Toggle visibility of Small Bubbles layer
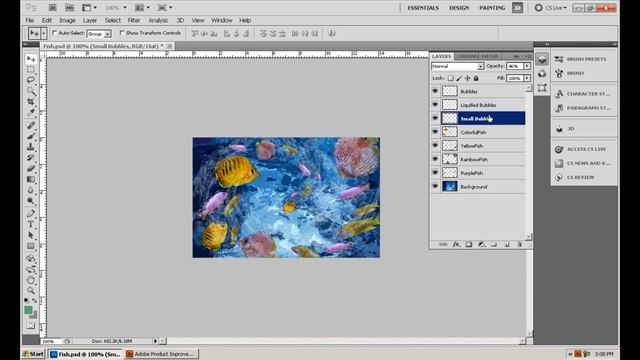 [x=435, y=118]
